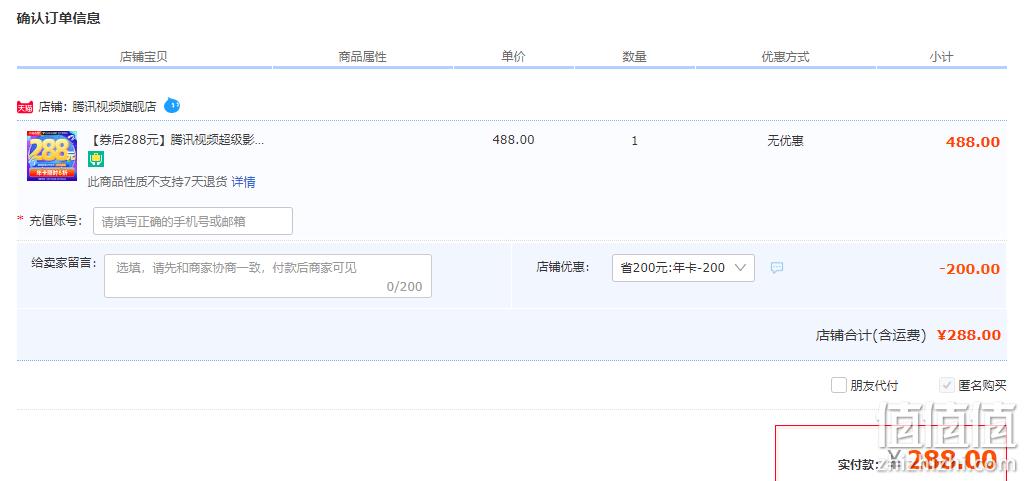This screenshot has width=1026, height=481.
Task: Click the red subtotal 488.00
Action: 973,142
